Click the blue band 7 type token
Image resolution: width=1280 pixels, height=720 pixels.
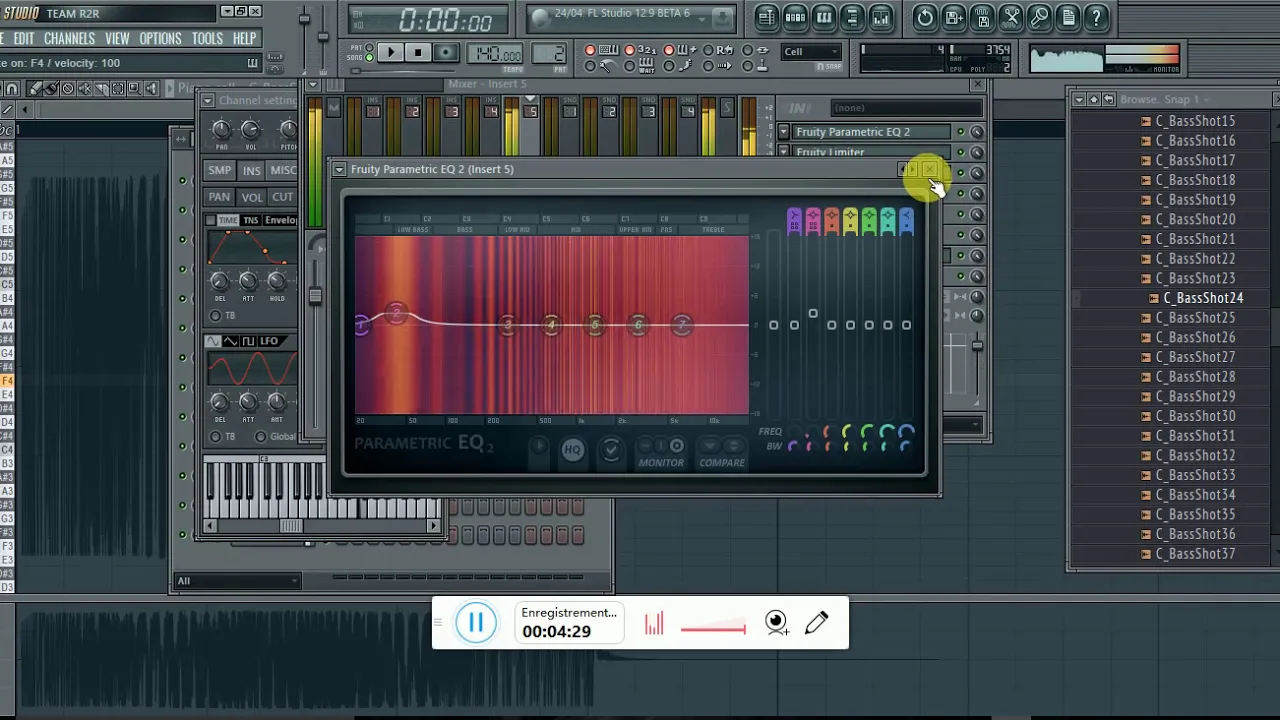pos(906,220)
